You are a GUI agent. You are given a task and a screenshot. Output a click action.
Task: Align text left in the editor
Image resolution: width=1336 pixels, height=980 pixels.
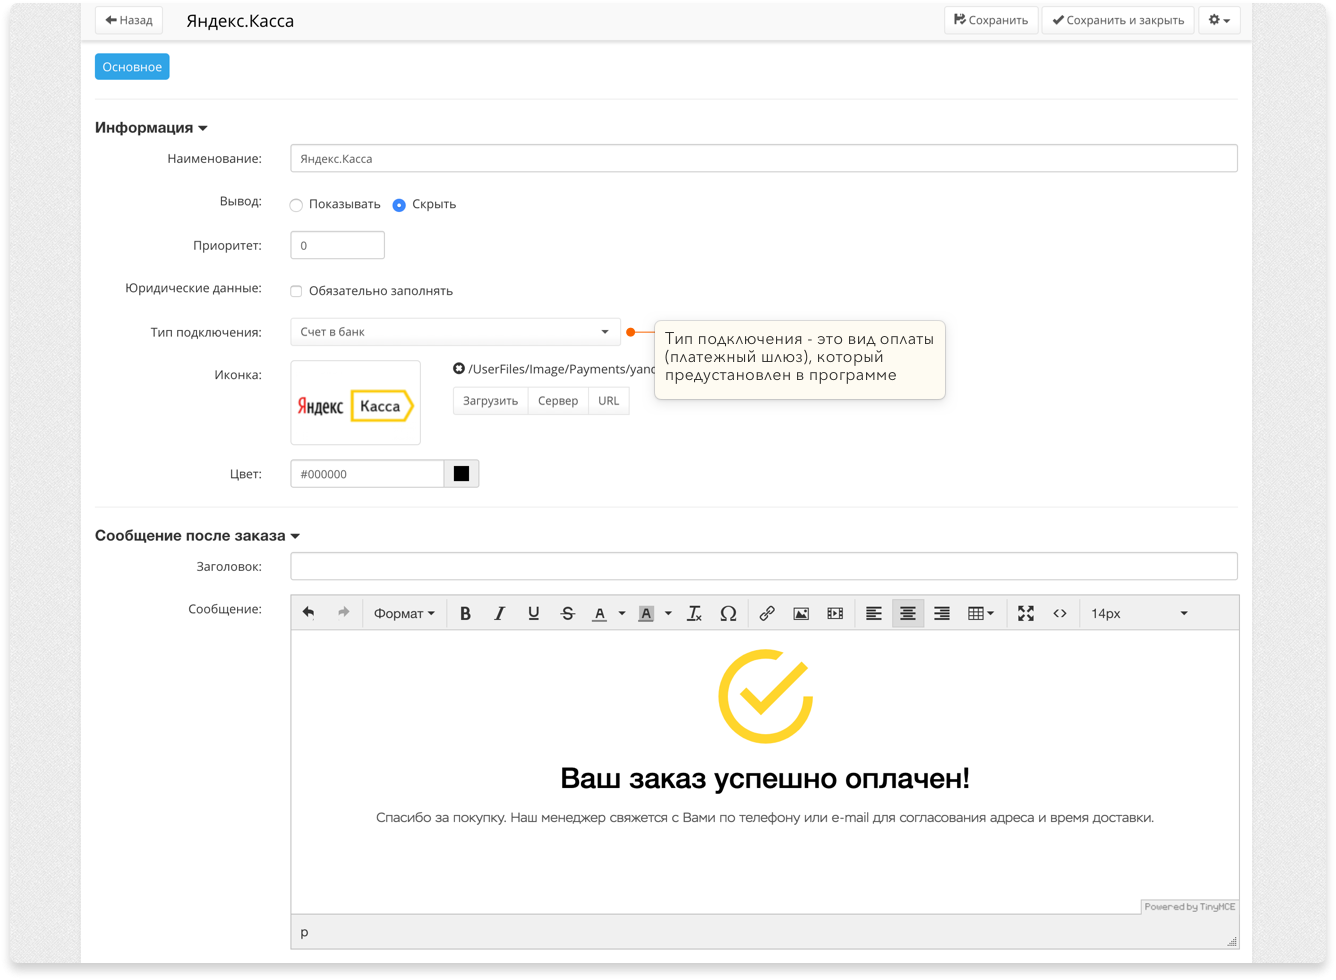[873, 613]
